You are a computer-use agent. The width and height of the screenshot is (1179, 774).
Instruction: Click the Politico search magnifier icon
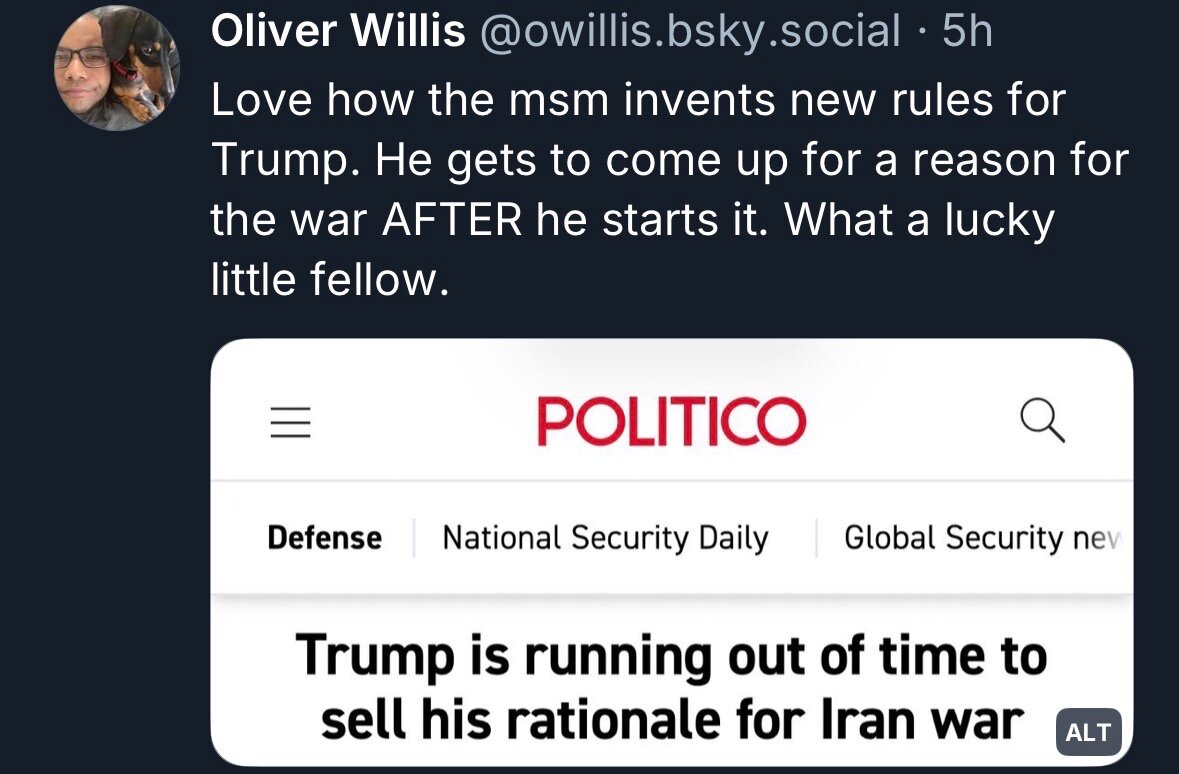pyautogui.click(x=1042, y=421)
